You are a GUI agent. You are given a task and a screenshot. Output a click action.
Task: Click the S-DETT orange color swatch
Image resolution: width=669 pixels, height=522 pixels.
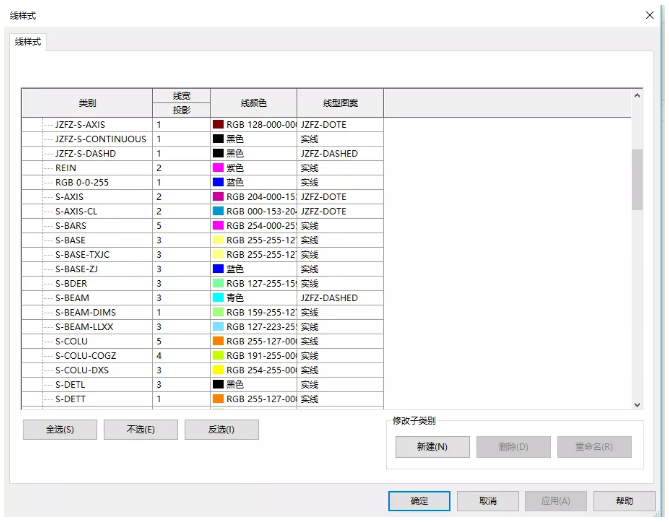[218, 399]
